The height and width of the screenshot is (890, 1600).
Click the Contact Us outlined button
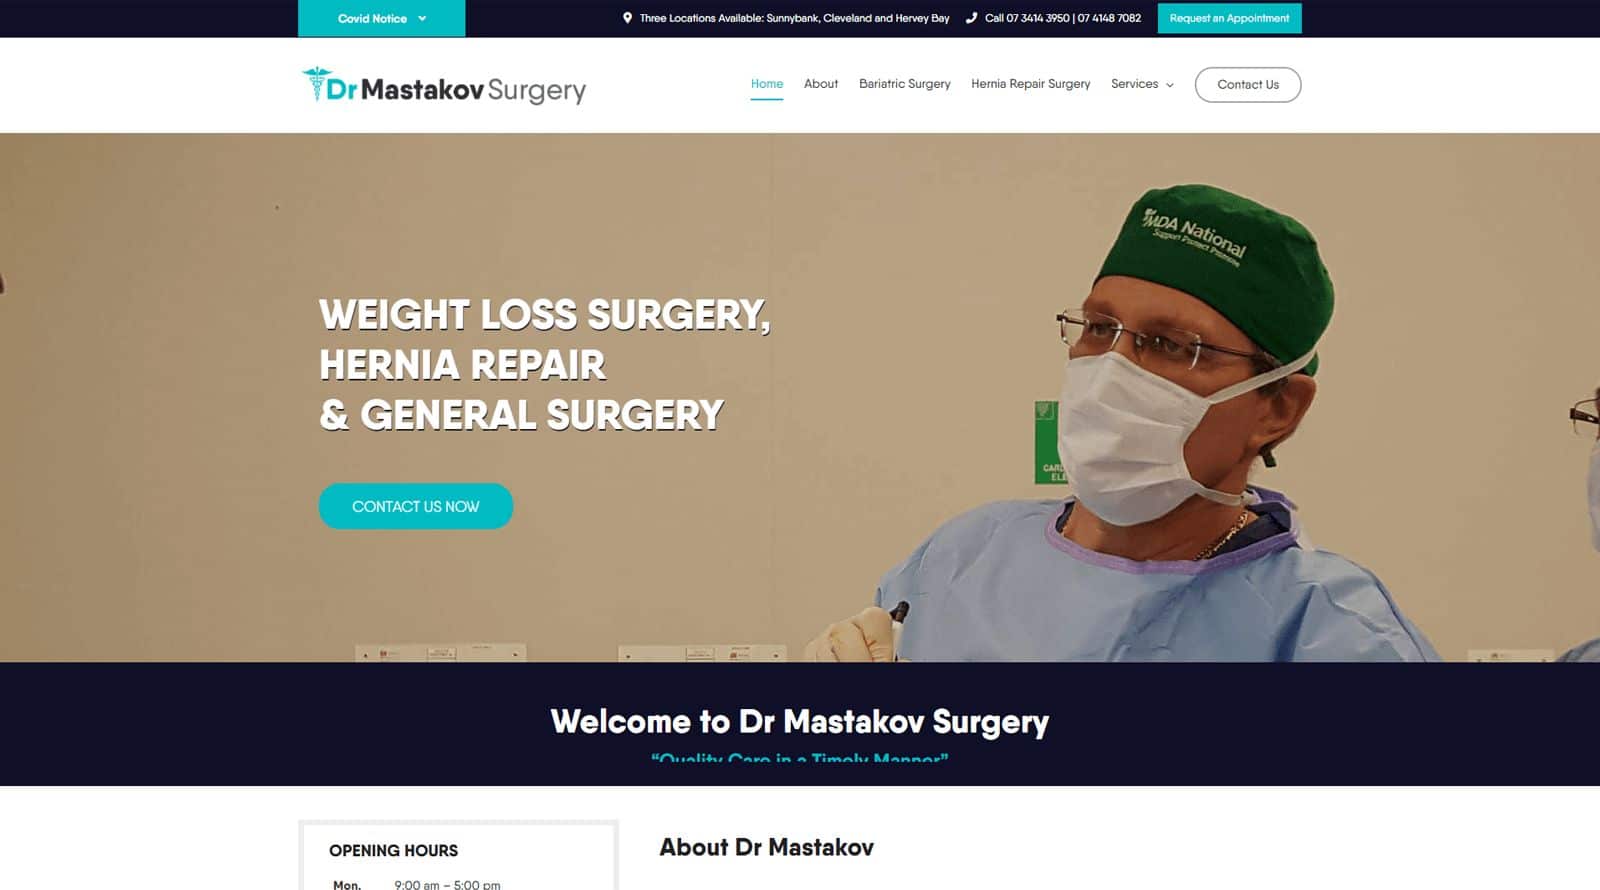point(1248,85)
